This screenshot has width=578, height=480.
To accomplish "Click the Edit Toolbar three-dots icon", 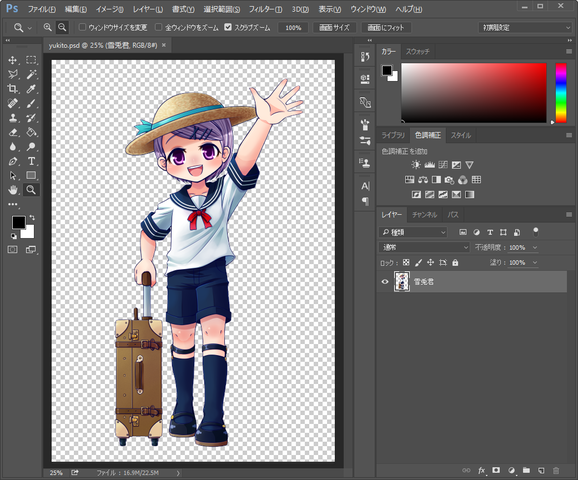I will coord(13,204).
